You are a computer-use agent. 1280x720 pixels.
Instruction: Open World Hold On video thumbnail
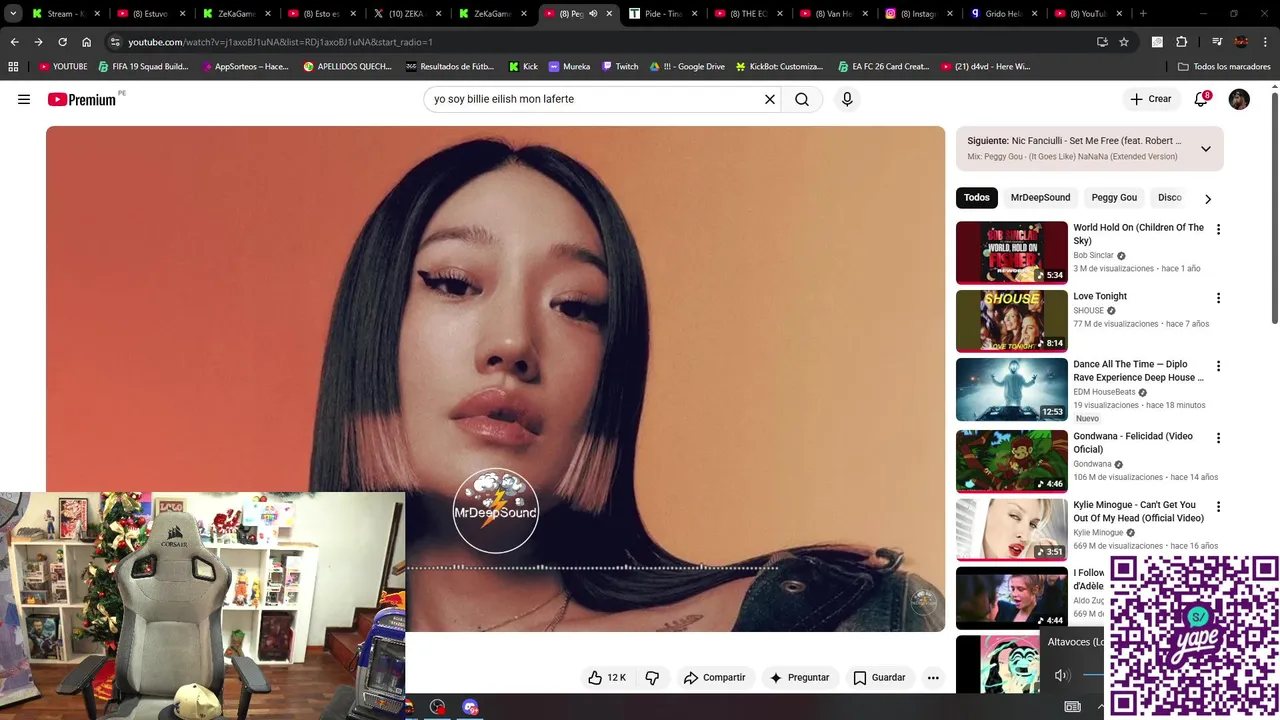[x=1011, y=253]
